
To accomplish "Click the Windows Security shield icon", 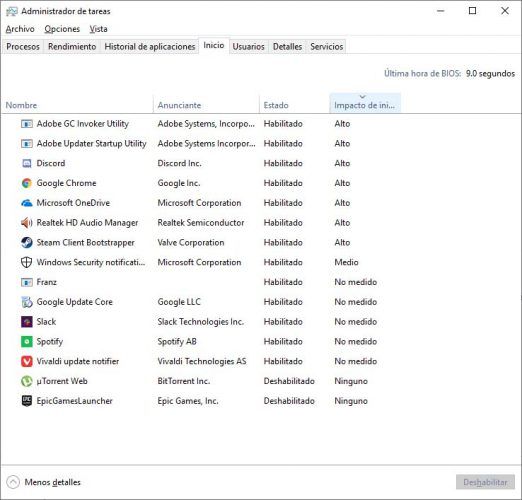I will point(27,262).
